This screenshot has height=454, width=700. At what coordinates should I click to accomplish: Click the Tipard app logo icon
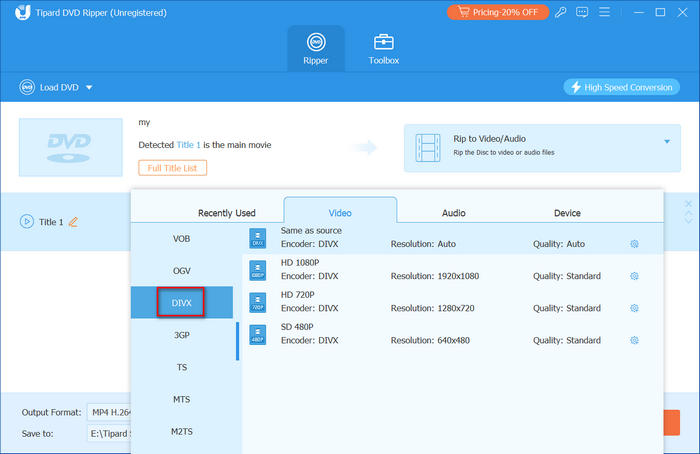(x=22, y=12)
